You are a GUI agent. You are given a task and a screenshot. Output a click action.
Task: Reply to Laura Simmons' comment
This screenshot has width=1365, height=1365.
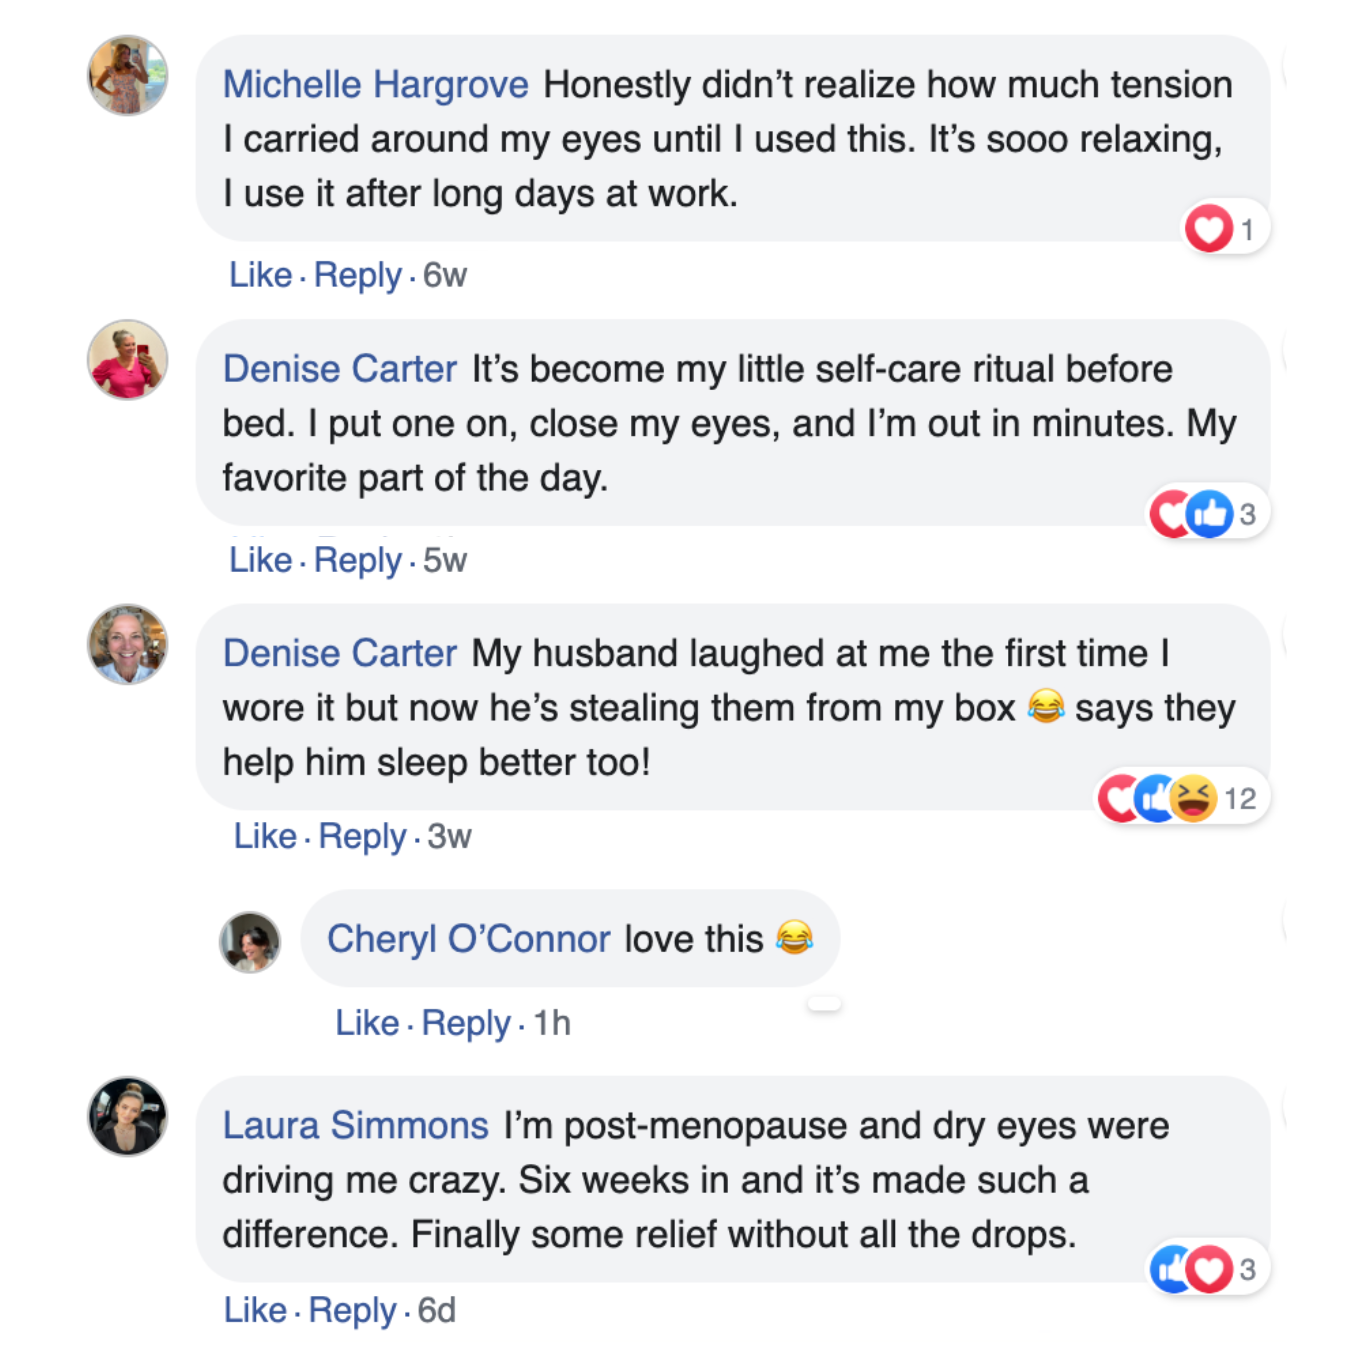click(x=352, y=1310)
